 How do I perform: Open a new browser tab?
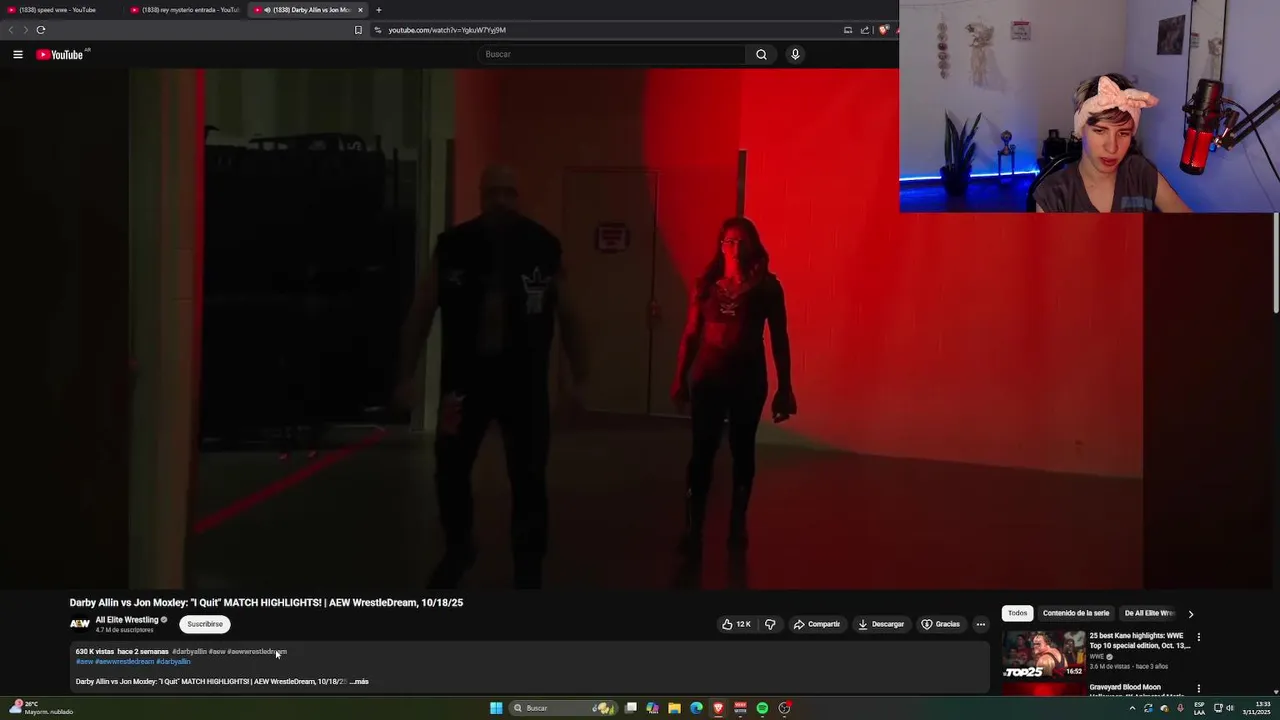click(x=378, y=10)
